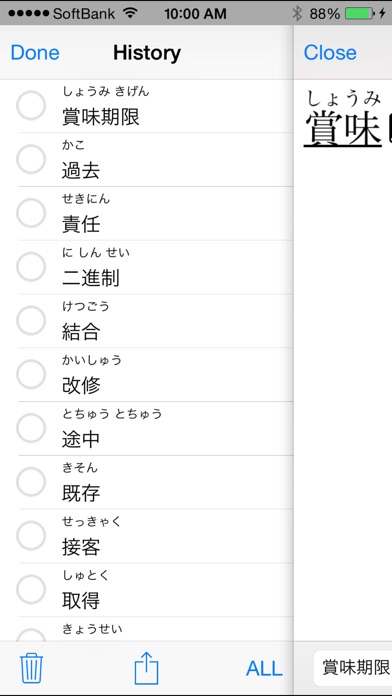Open the 取得 history entry

pos(155,590)
